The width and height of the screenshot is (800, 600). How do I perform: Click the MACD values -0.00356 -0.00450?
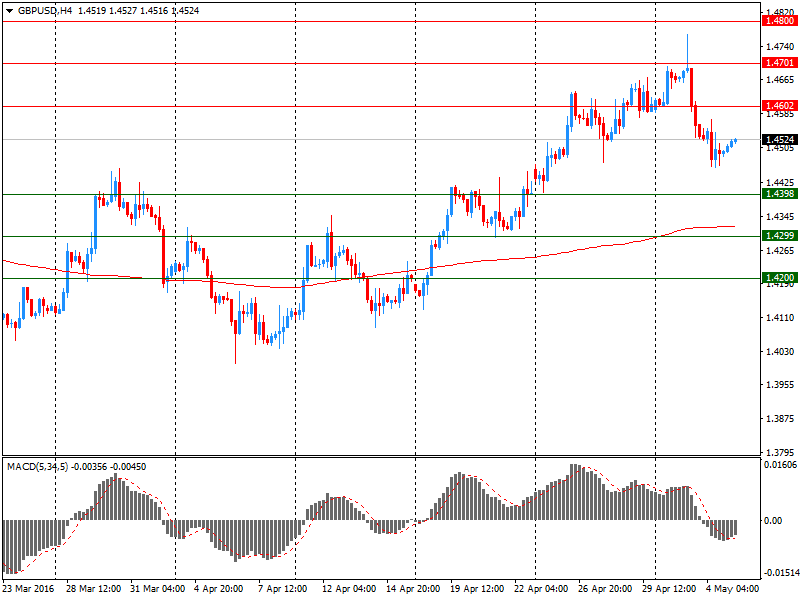(109, 467)
